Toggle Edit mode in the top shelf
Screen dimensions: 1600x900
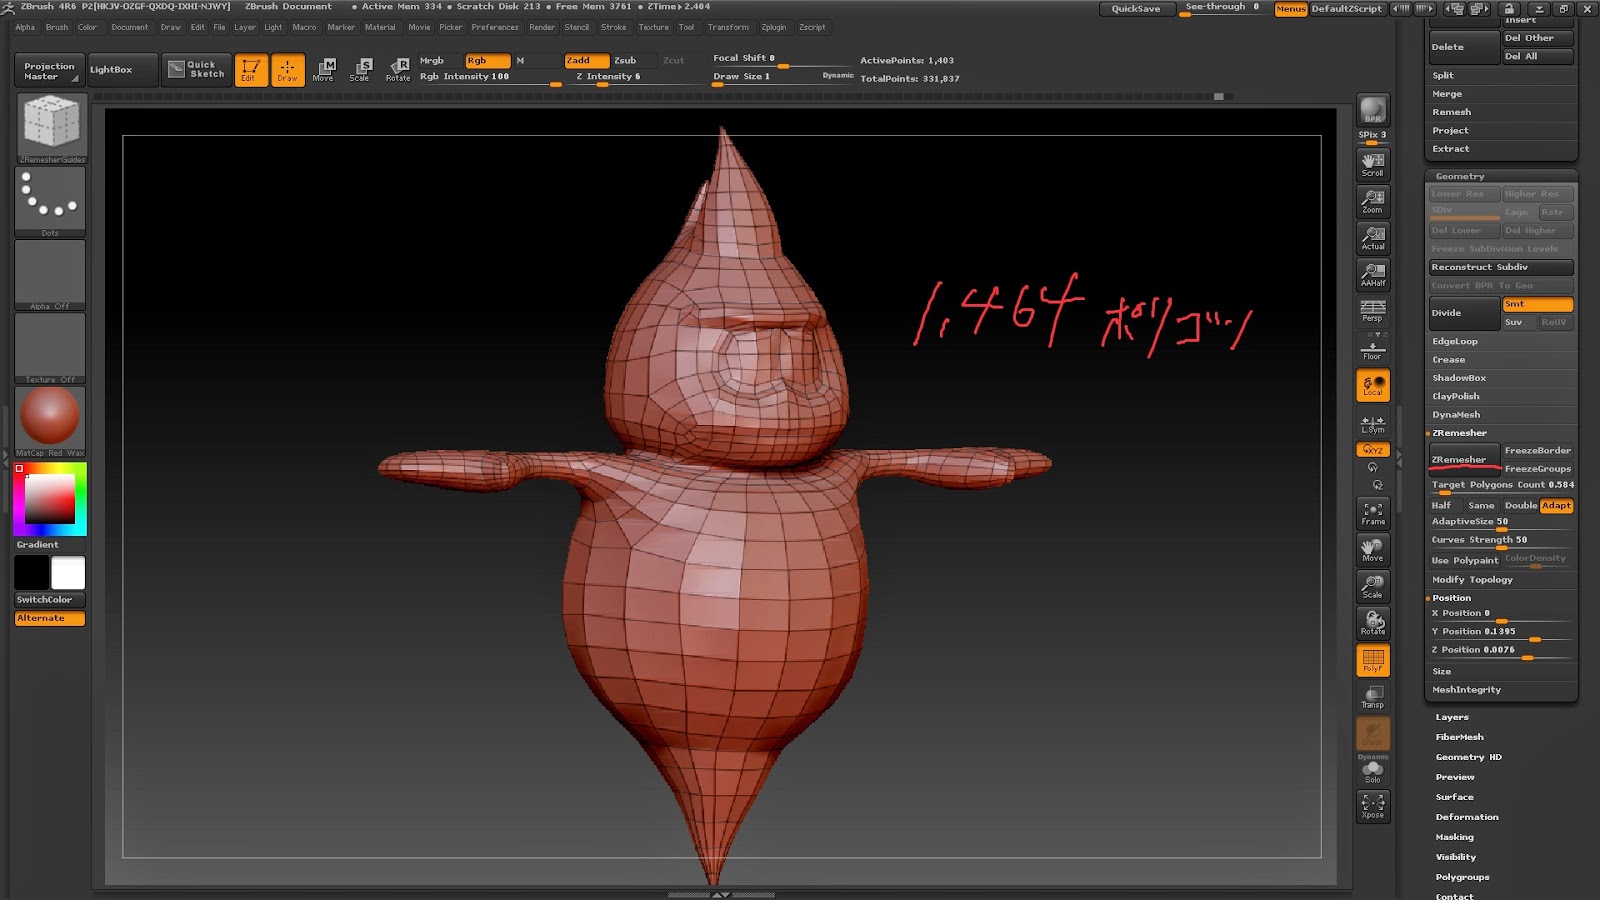coord(250,70)
